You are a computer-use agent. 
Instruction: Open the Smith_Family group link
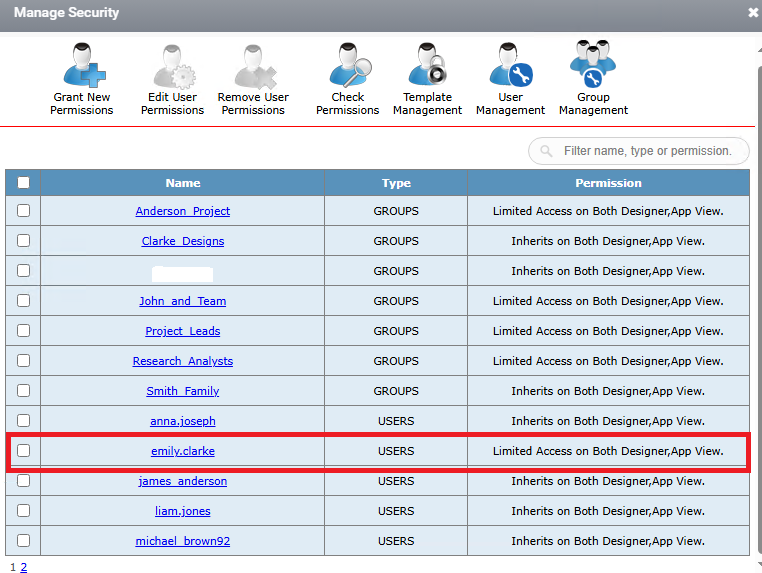click(183, 391)
